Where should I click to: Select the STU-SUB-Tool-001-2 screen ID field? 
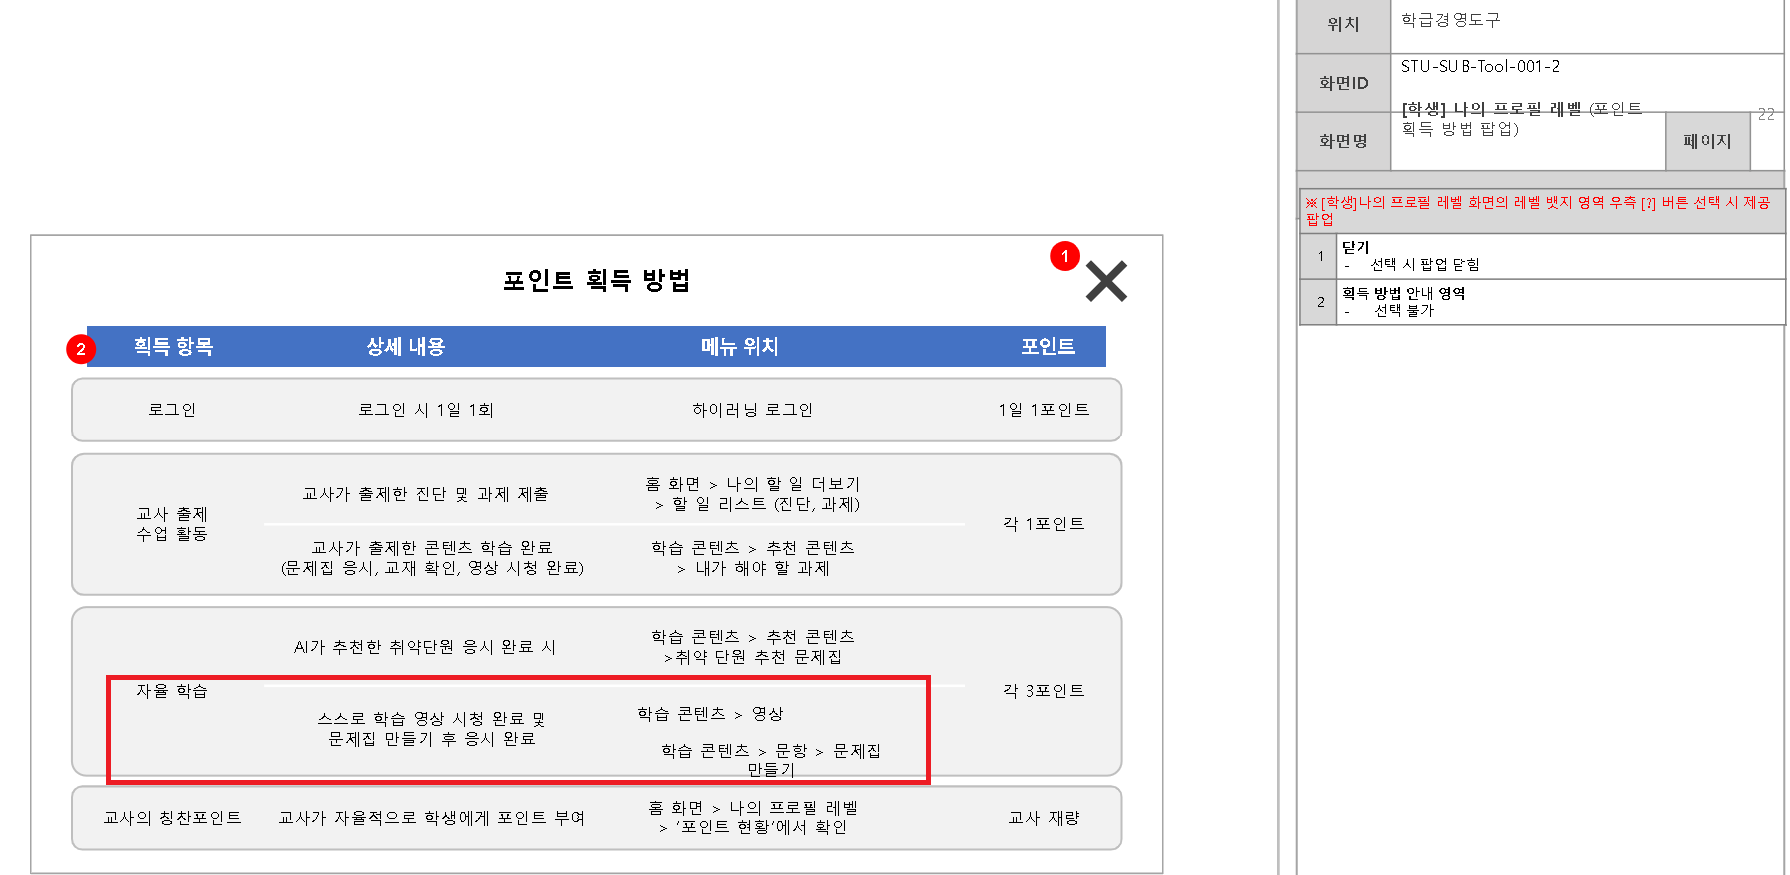coord(1480,67)
